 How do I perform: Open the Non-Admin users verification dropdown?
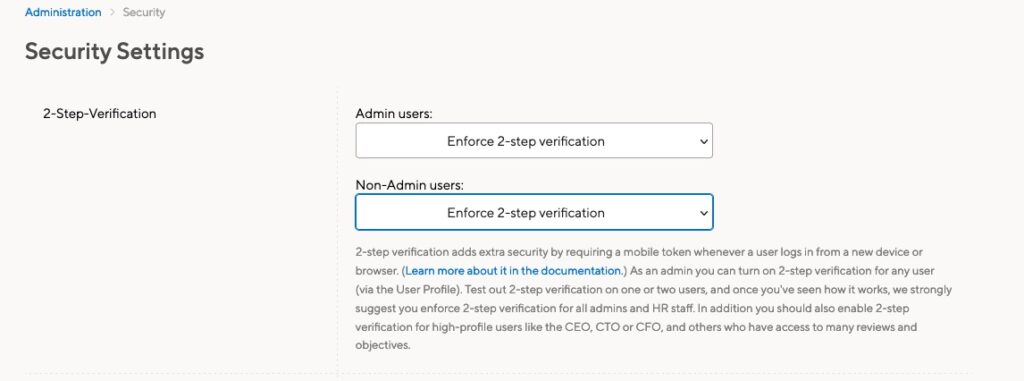[x=534, y=212]
